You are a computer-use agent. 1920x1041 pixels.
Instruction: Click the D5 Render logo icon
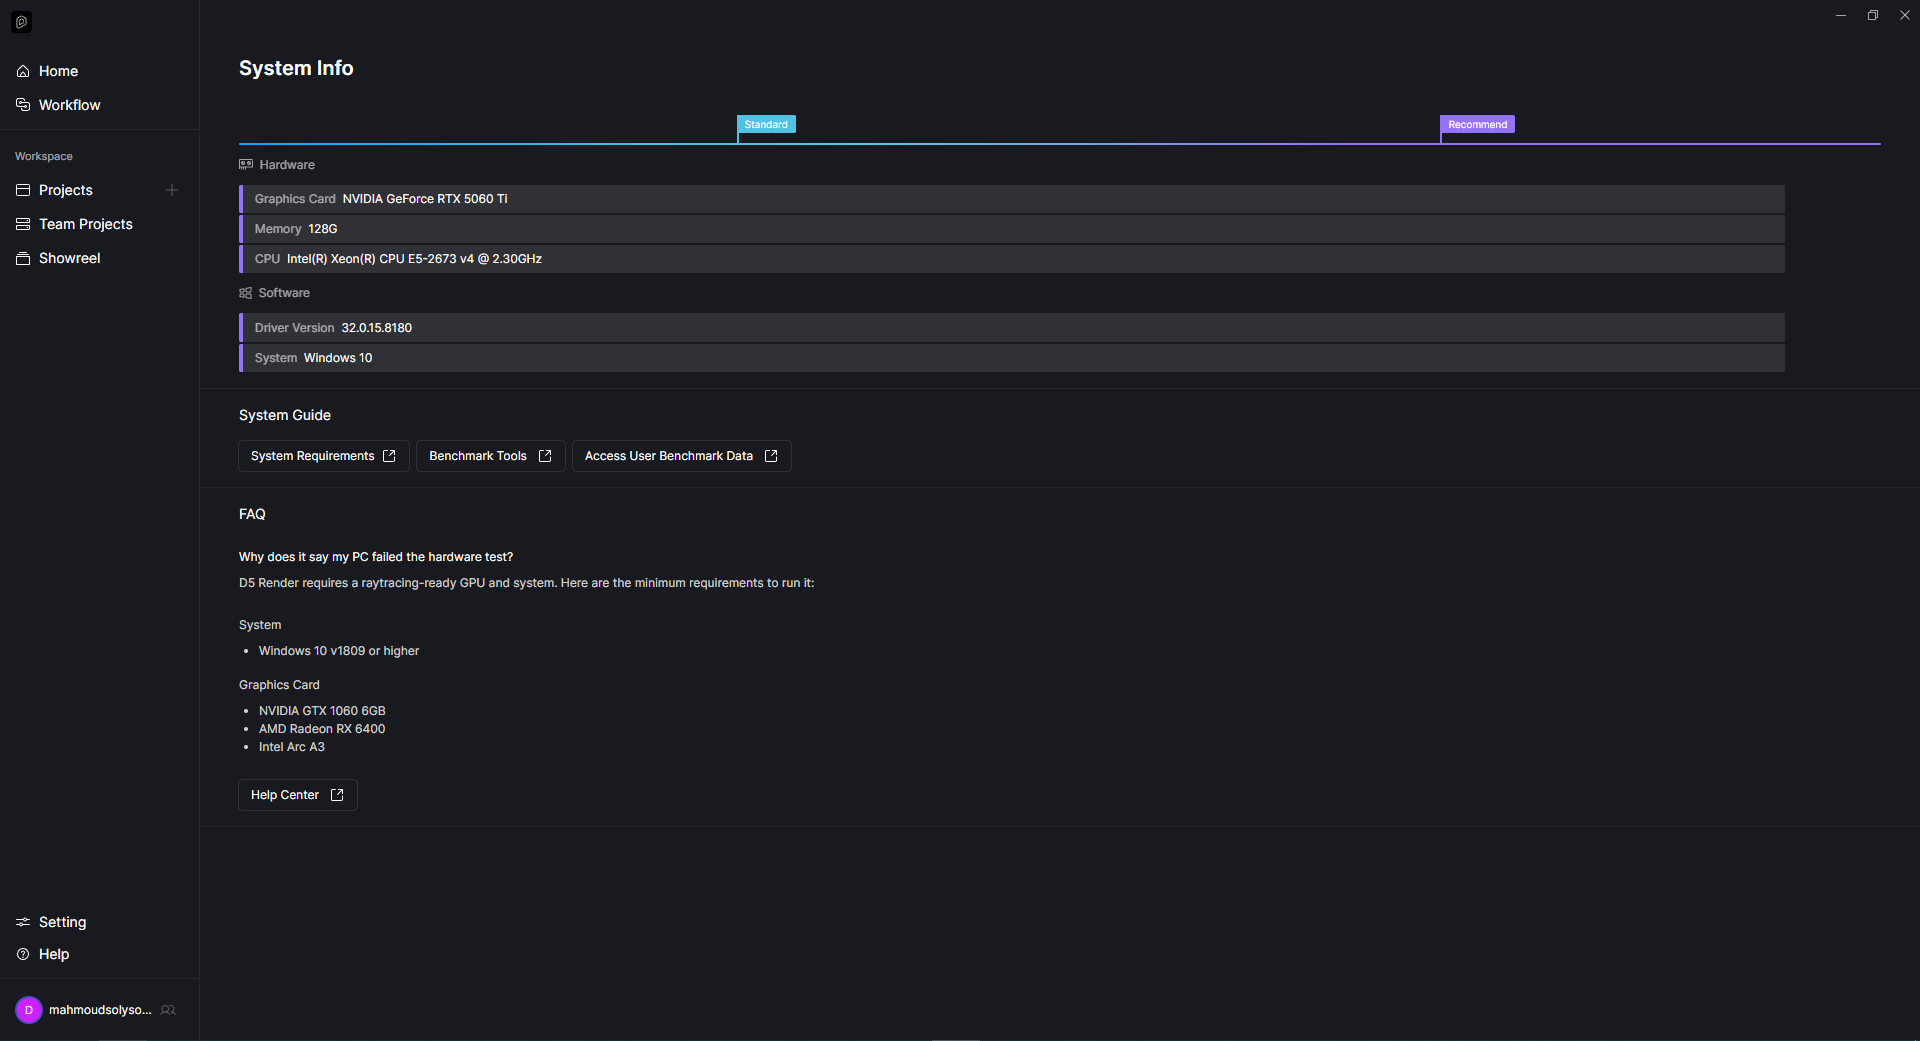pos(21,22)
